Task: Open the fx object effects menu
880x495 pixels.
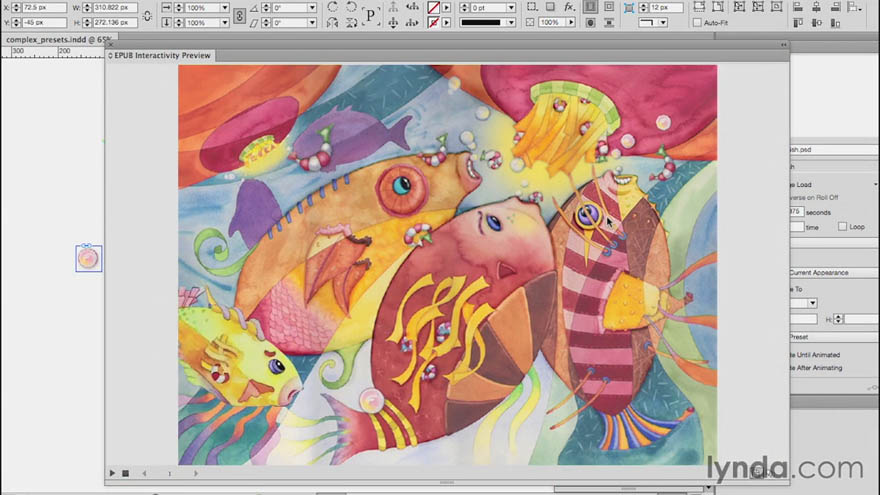Action: point(570,7)
